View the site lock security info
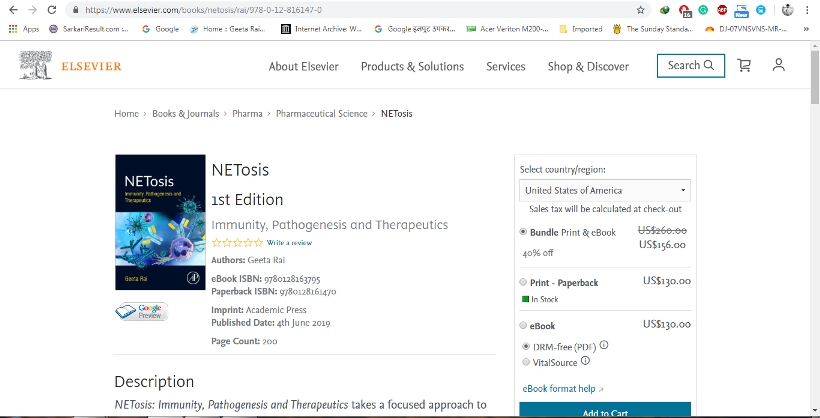 coord(75,10)
